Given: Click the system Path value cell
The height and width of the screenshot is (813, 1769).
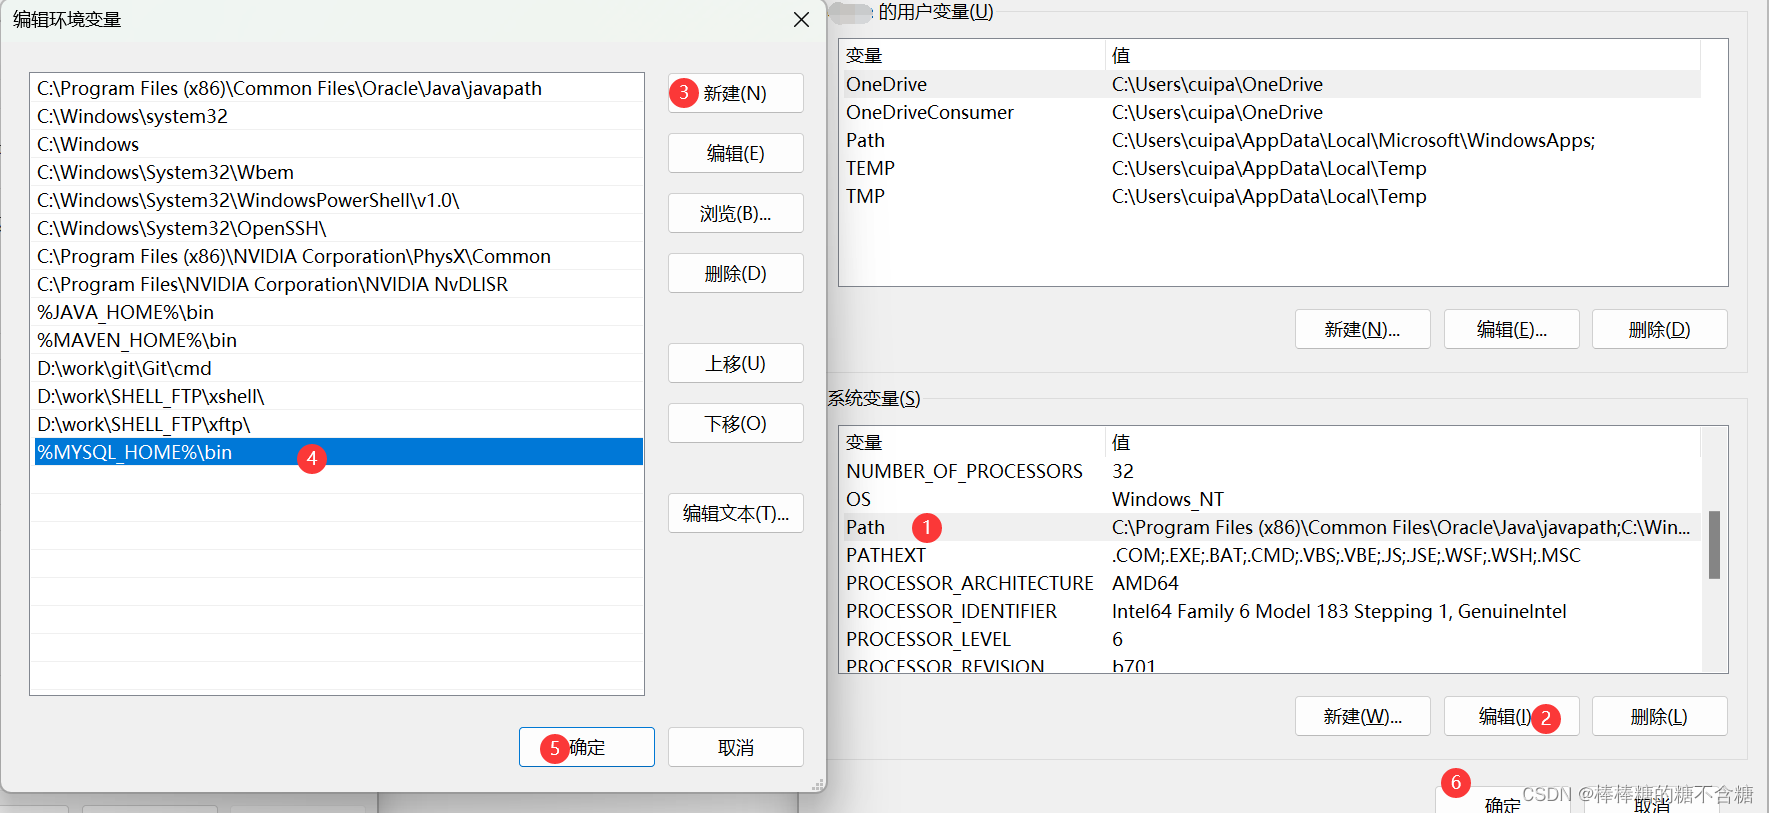Looking at the screenshot, I should 1402,527.
